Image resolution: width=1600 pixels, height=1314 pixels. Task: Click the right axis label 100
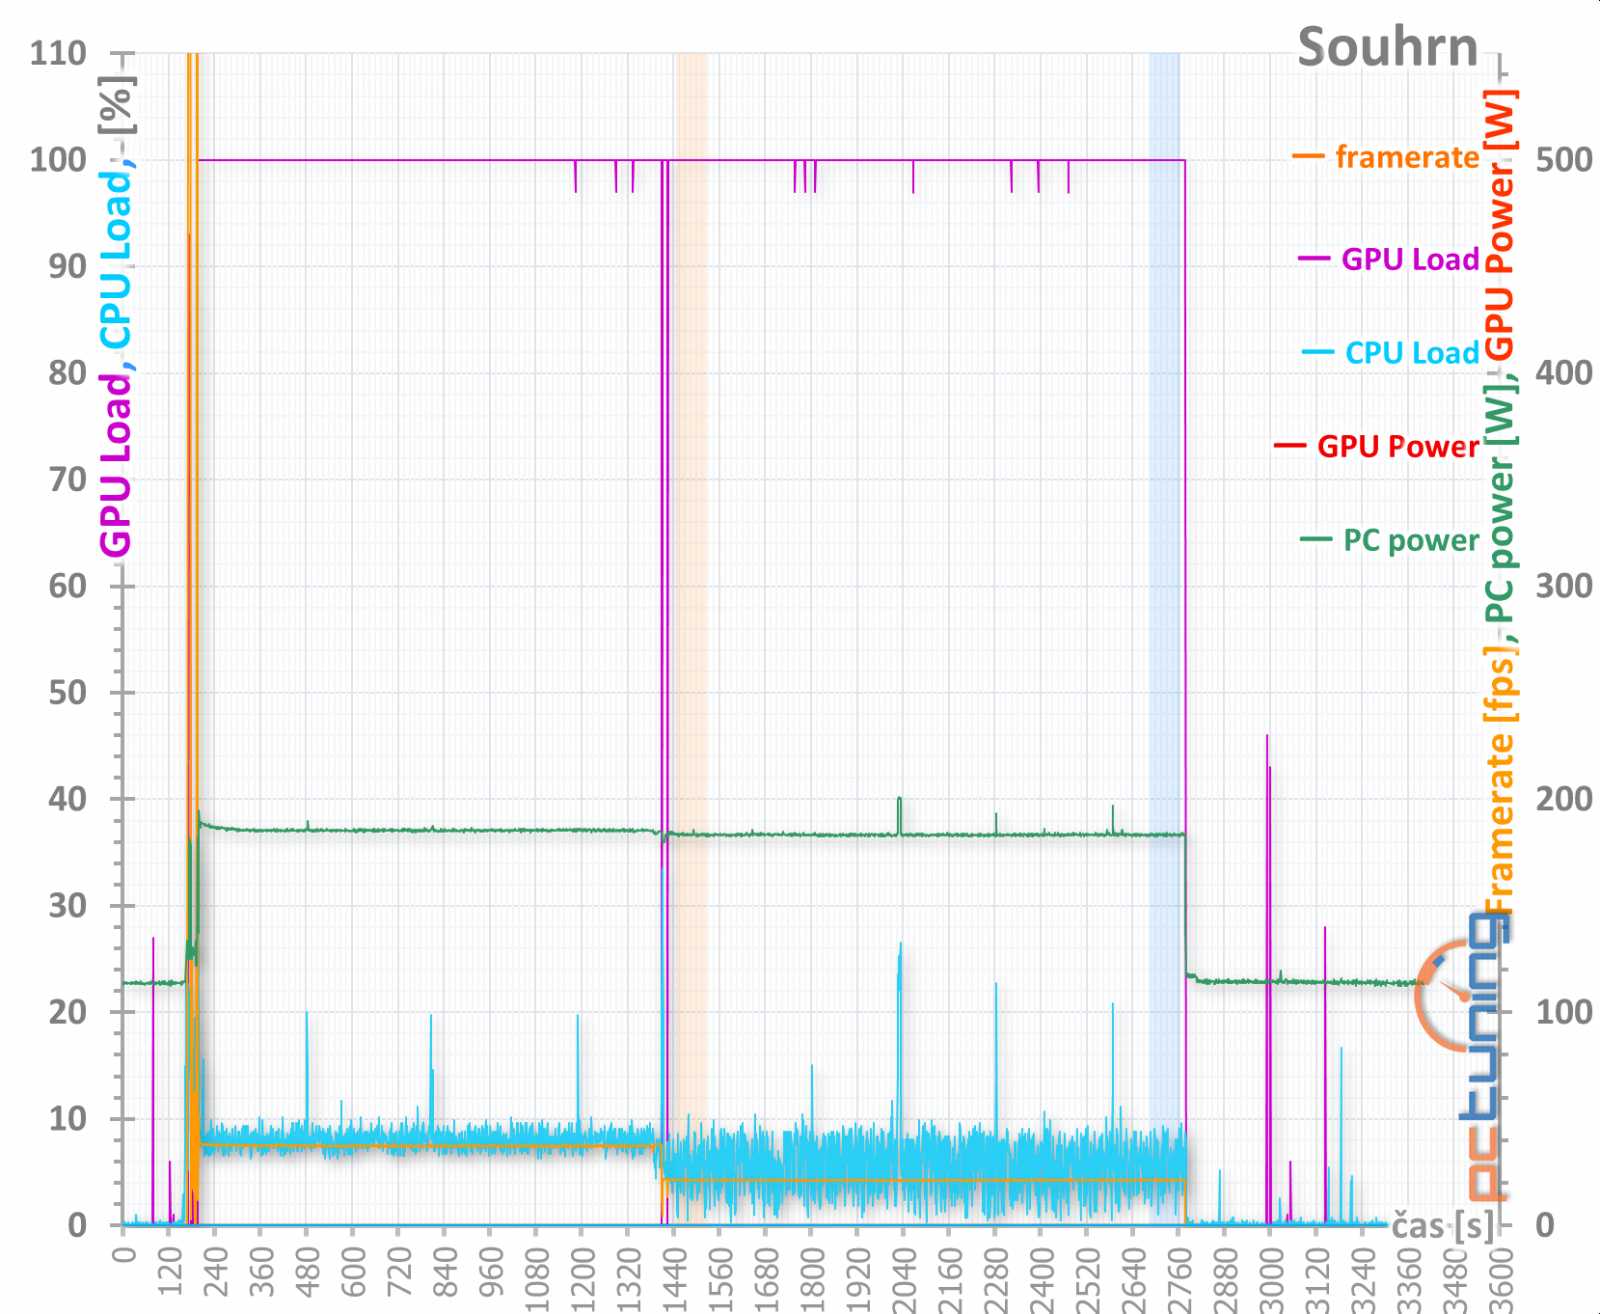point(1564,1012)
